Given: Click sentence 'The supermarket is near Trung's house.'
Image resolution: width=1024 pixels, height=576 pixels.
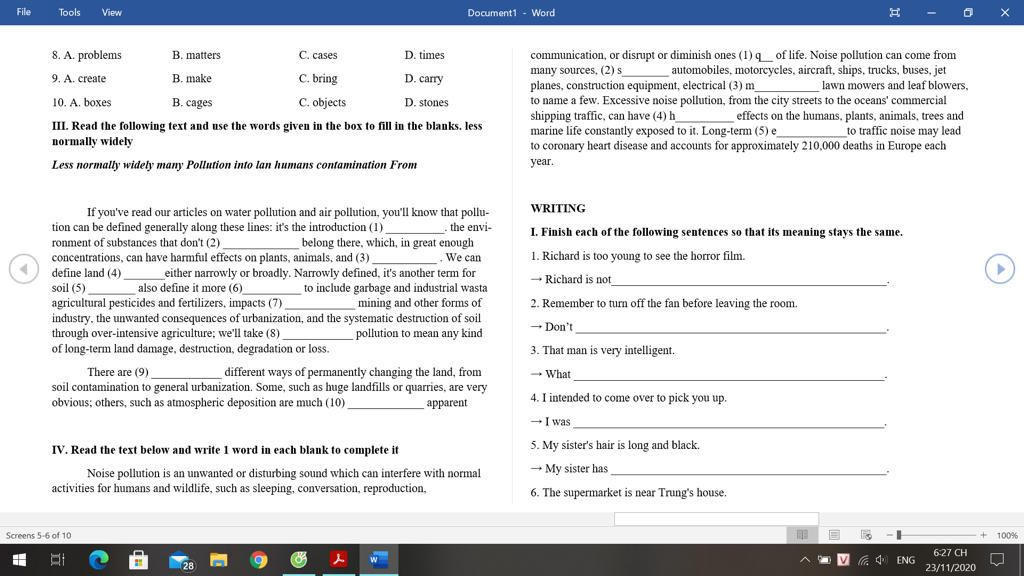Looking at the screenshot, I should (628, 492).
